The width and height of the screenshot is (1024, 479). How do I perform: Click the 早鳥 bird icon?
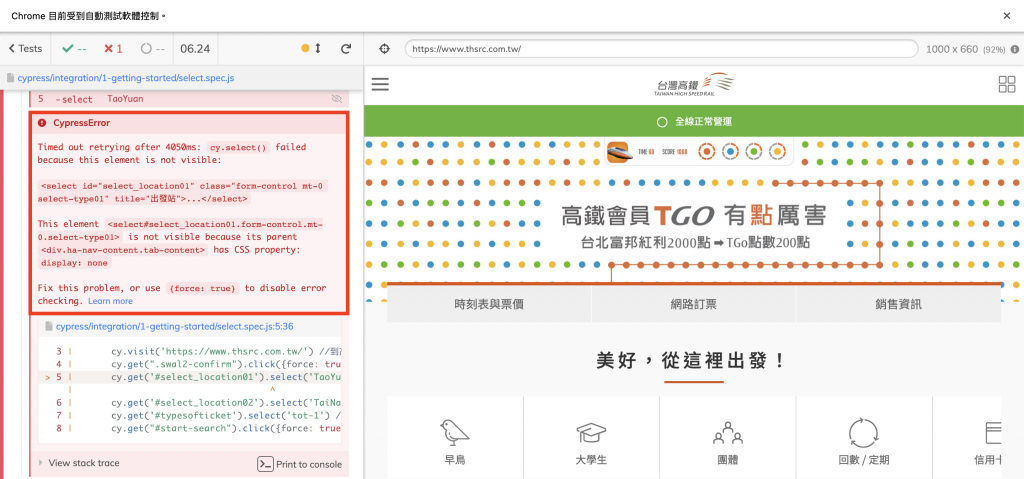tap(455, 433)
